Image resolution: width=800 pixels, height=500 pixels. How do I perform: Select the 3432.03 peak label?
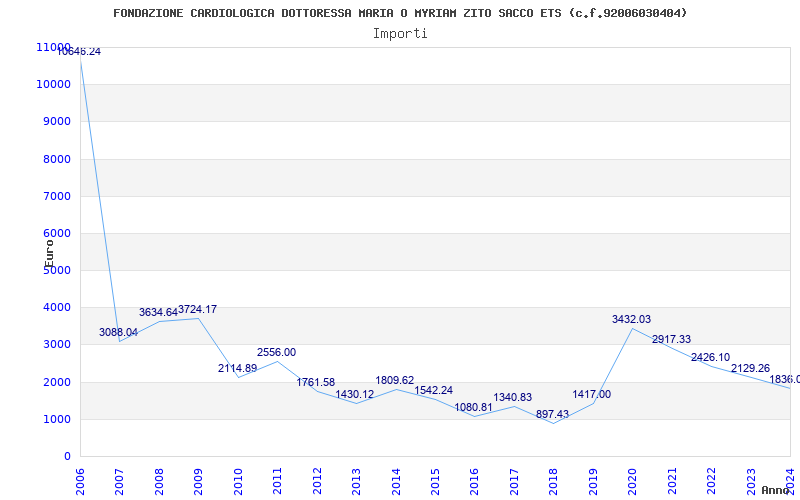(632, 319)
